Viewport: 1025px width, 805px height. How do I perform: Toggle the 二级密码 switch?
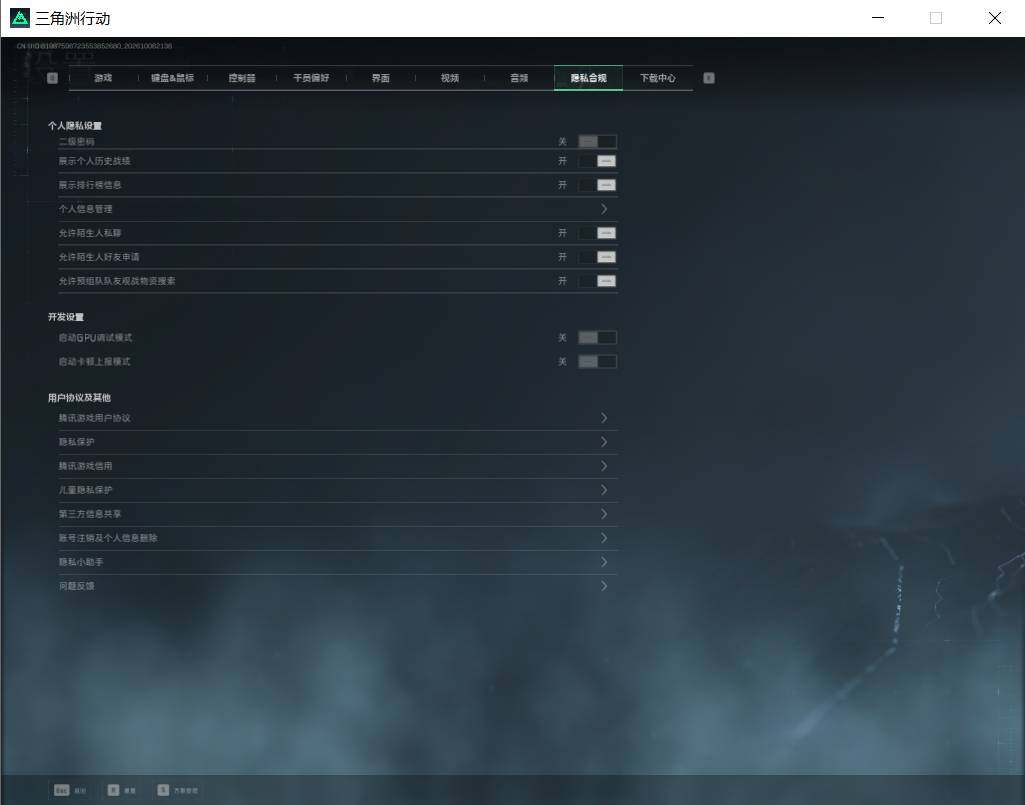tap(597, 141)
